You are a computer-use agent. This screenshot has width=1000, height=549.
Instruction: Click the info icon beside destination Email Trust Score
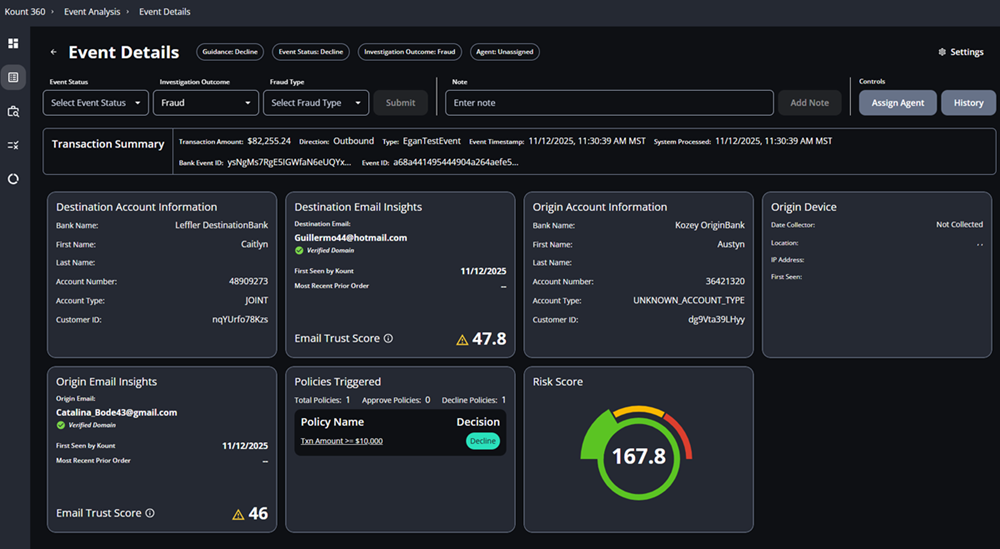coord(388,339)
